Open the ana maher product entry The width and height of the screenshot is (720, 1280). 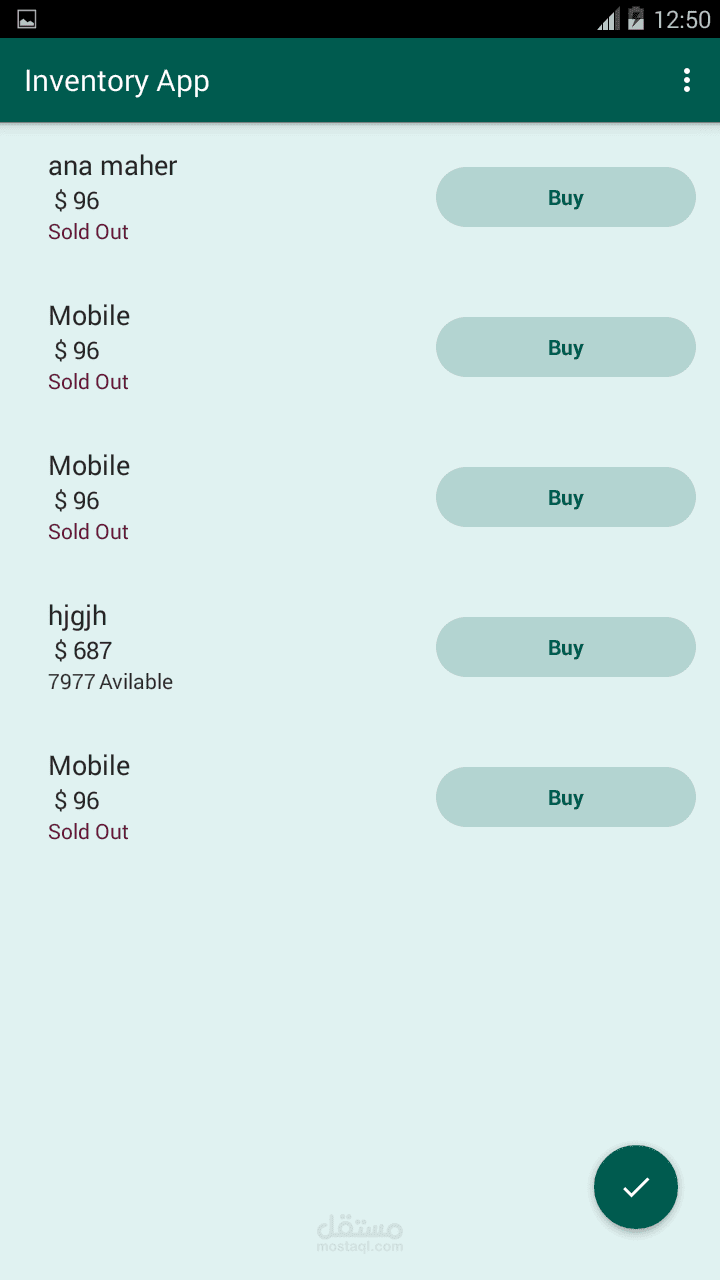[113, 166]
